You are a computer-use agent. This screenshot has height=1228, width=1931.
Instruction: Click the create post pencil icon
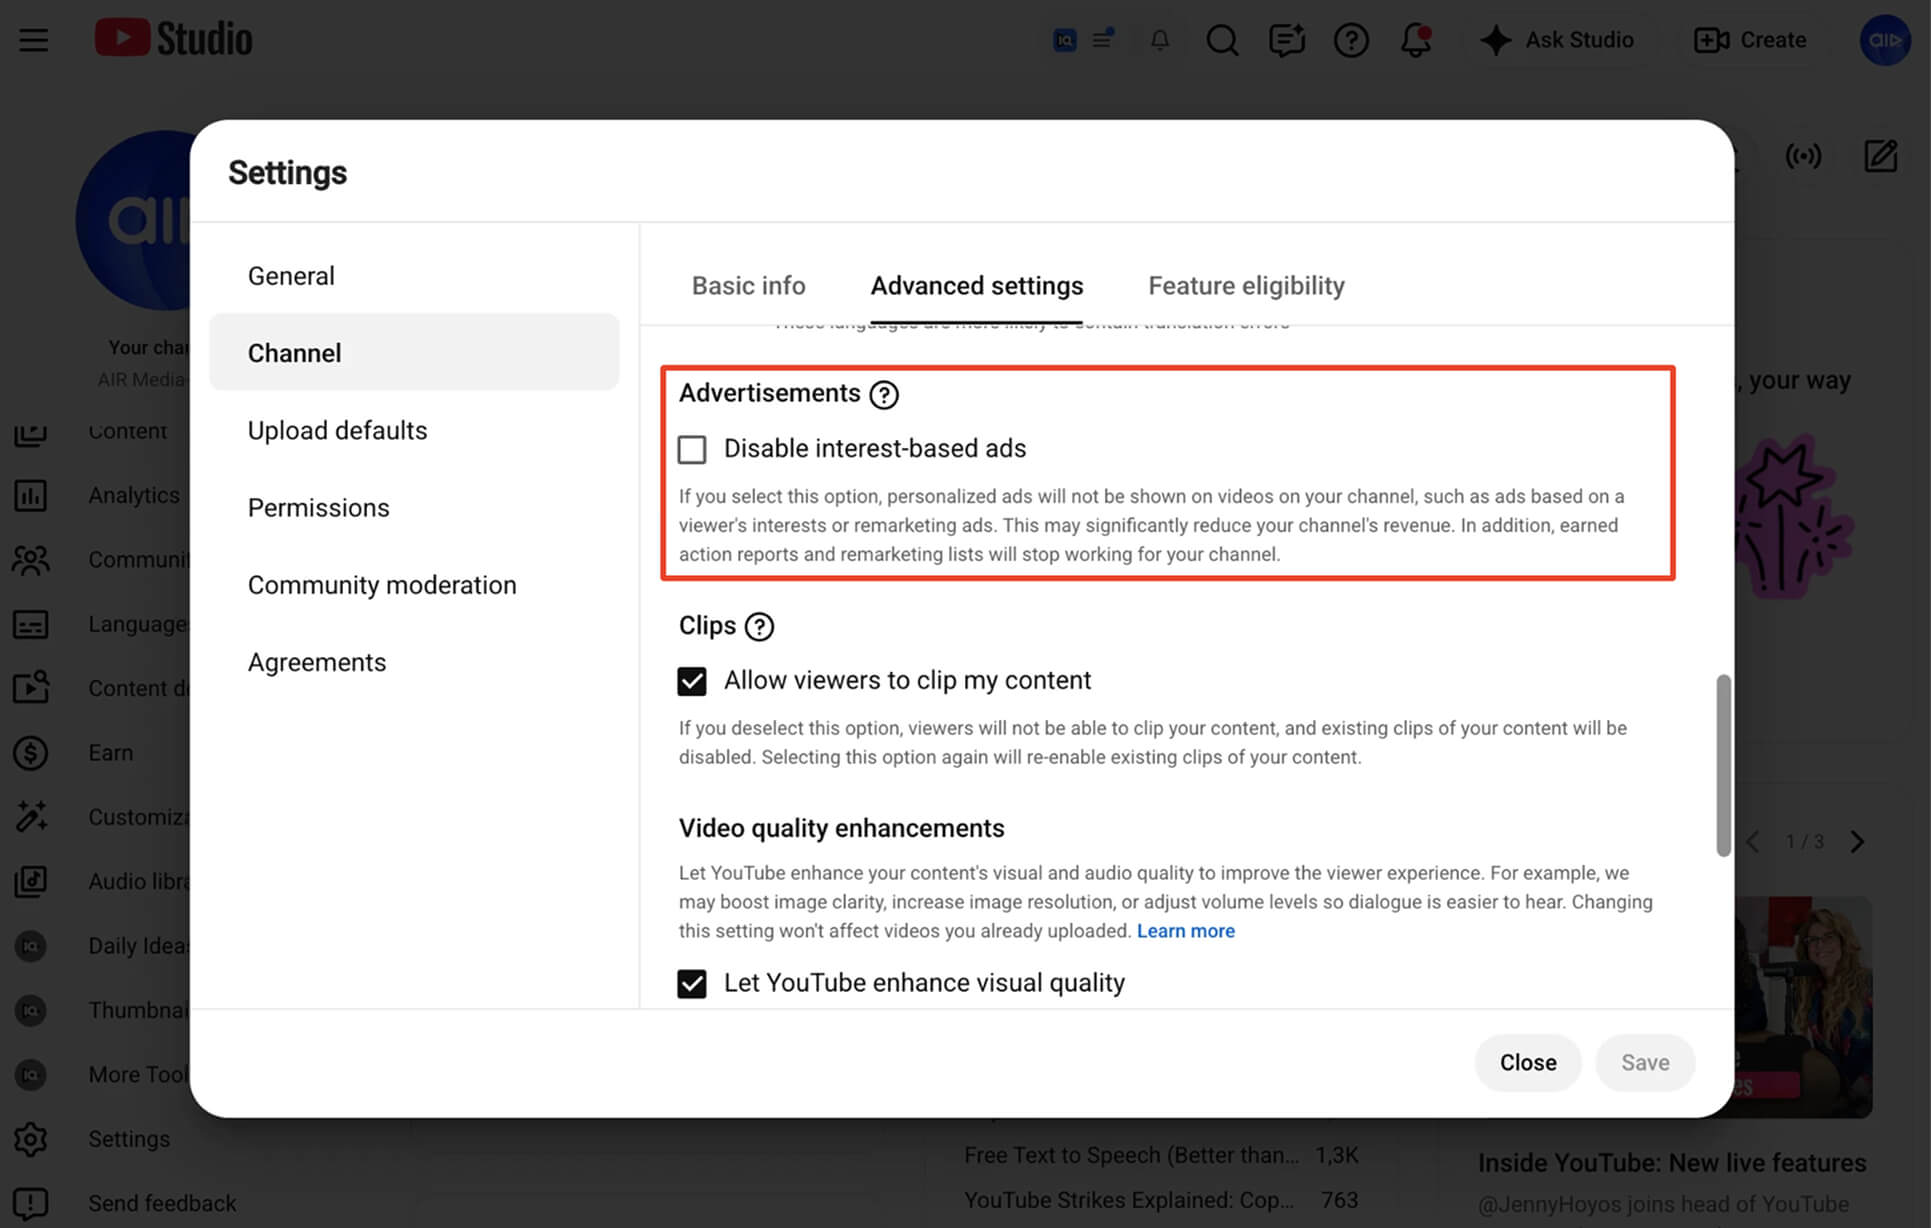[x=1880, y=156]
